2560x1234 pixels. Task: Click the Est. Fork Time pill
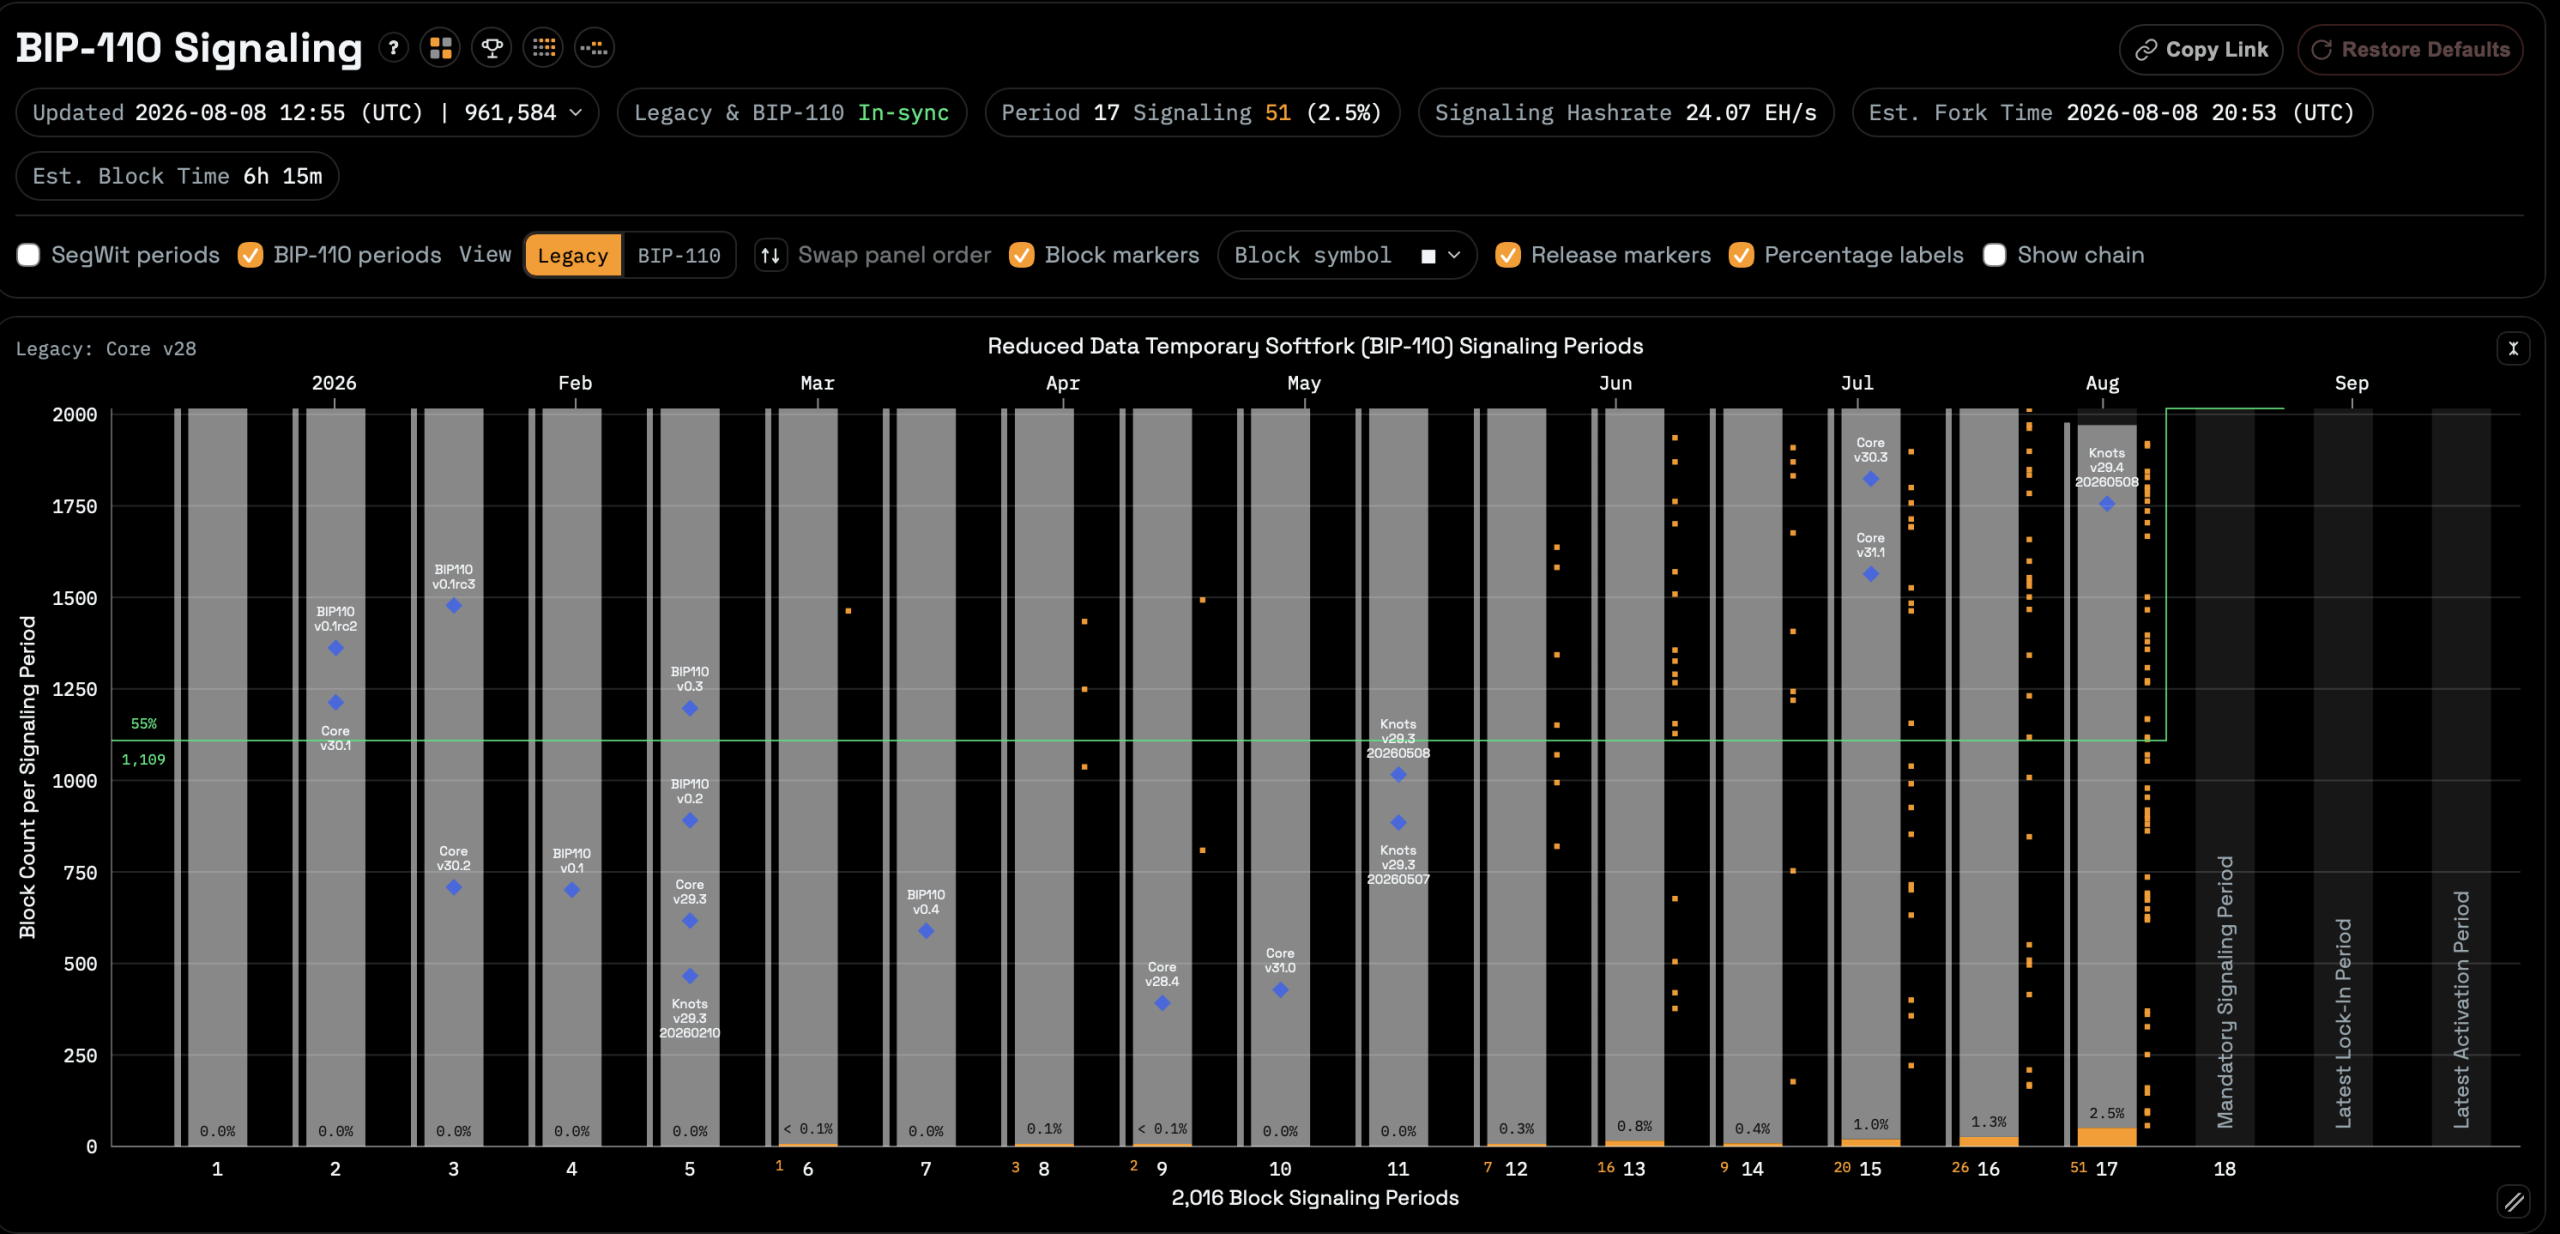coord(2111,113)
